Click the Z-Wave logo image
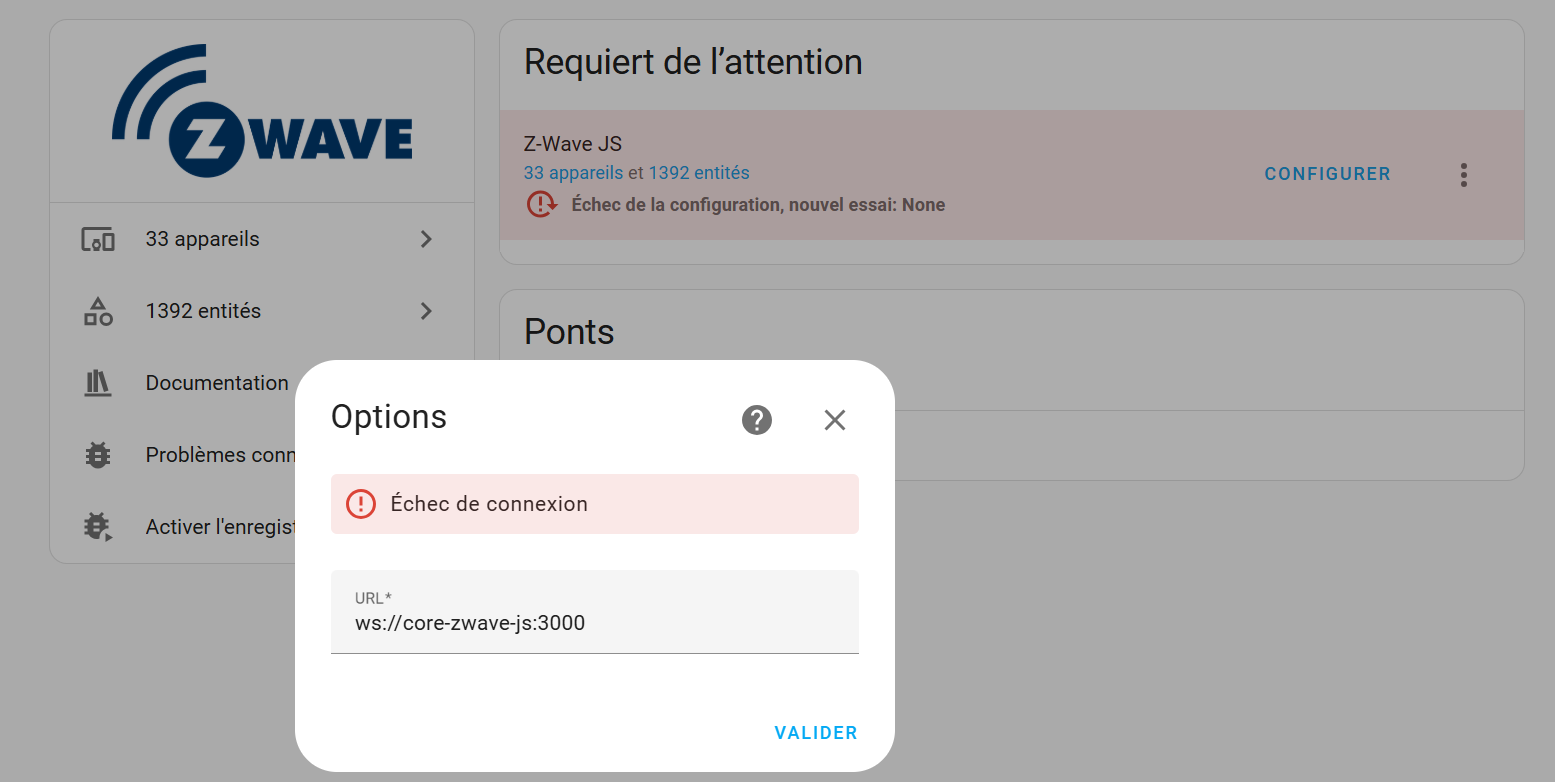The image size is (1555, 782). click(x=262, y=111)
